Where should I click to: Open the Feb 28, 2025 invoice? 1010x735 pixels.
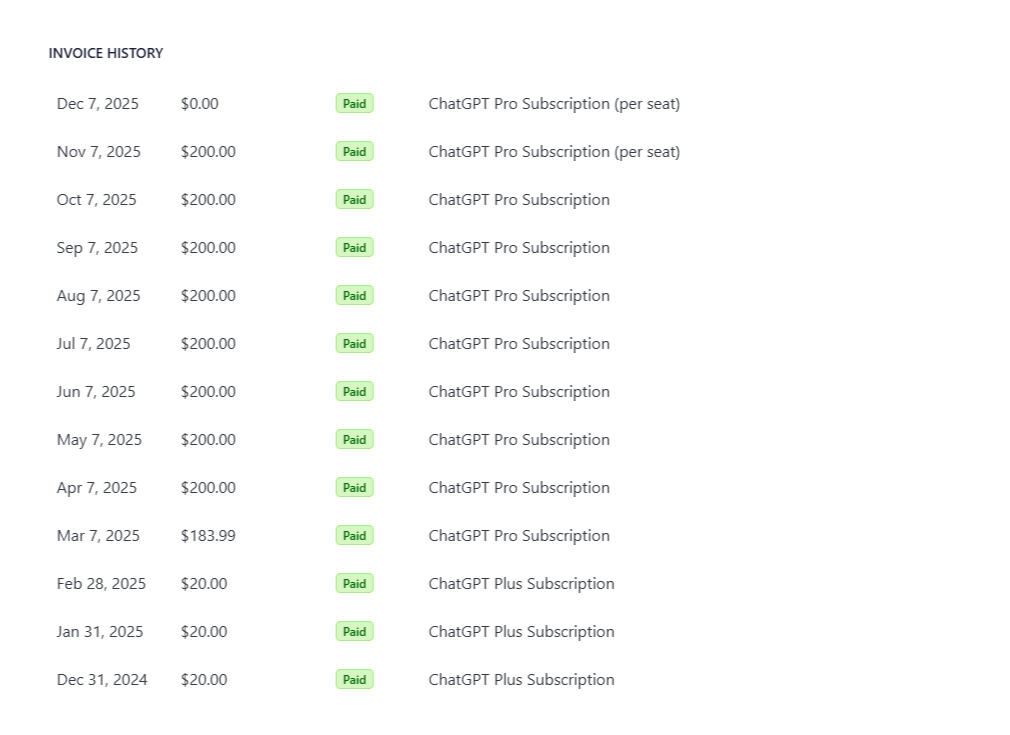[x=101, y=584]
